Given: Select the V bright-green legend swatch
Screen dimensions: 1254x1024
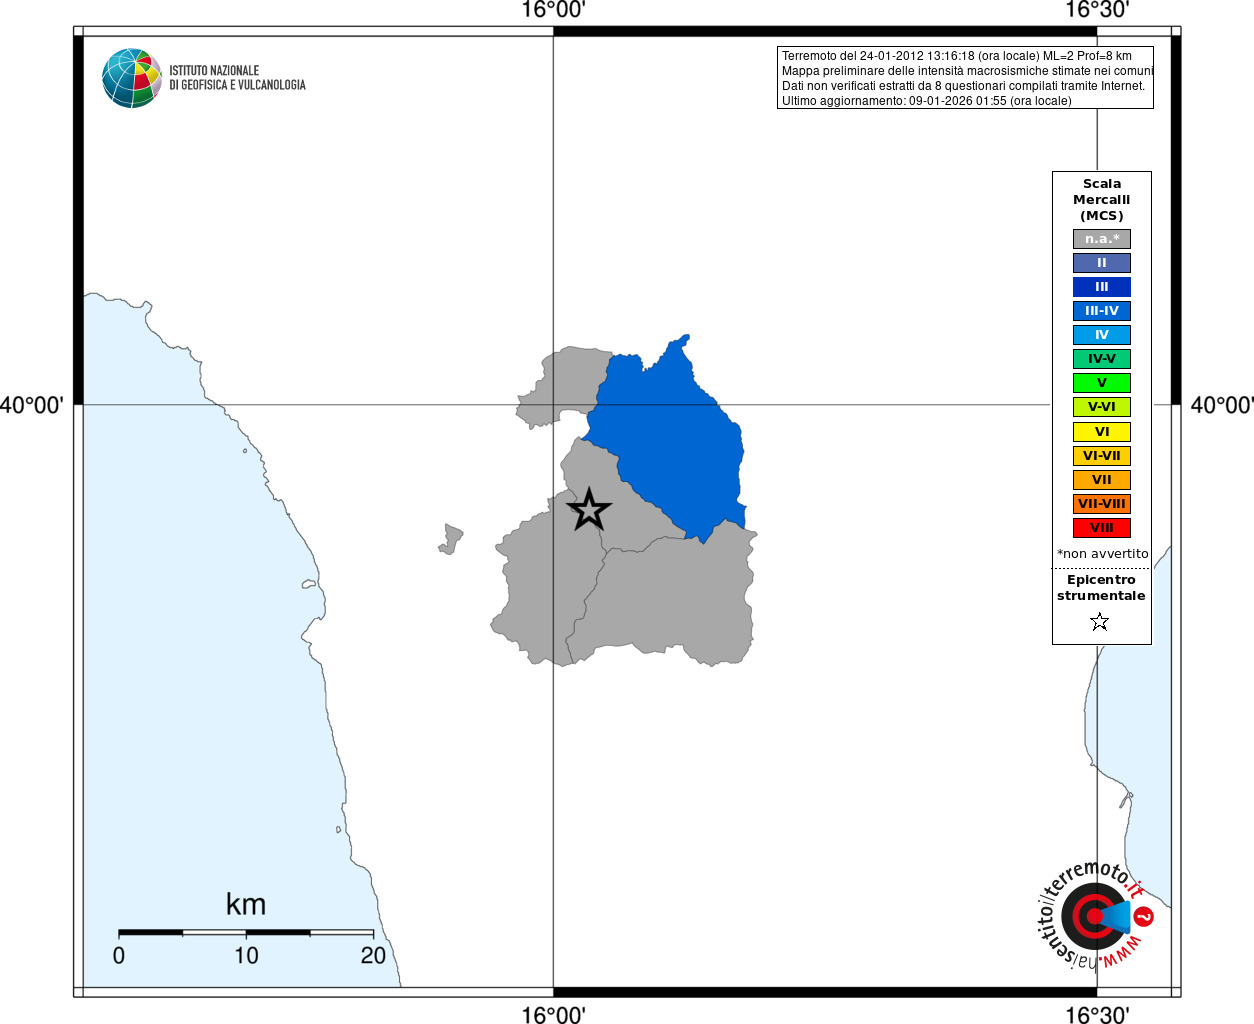Looking at the screenshot, I should tap(1102, 383).
